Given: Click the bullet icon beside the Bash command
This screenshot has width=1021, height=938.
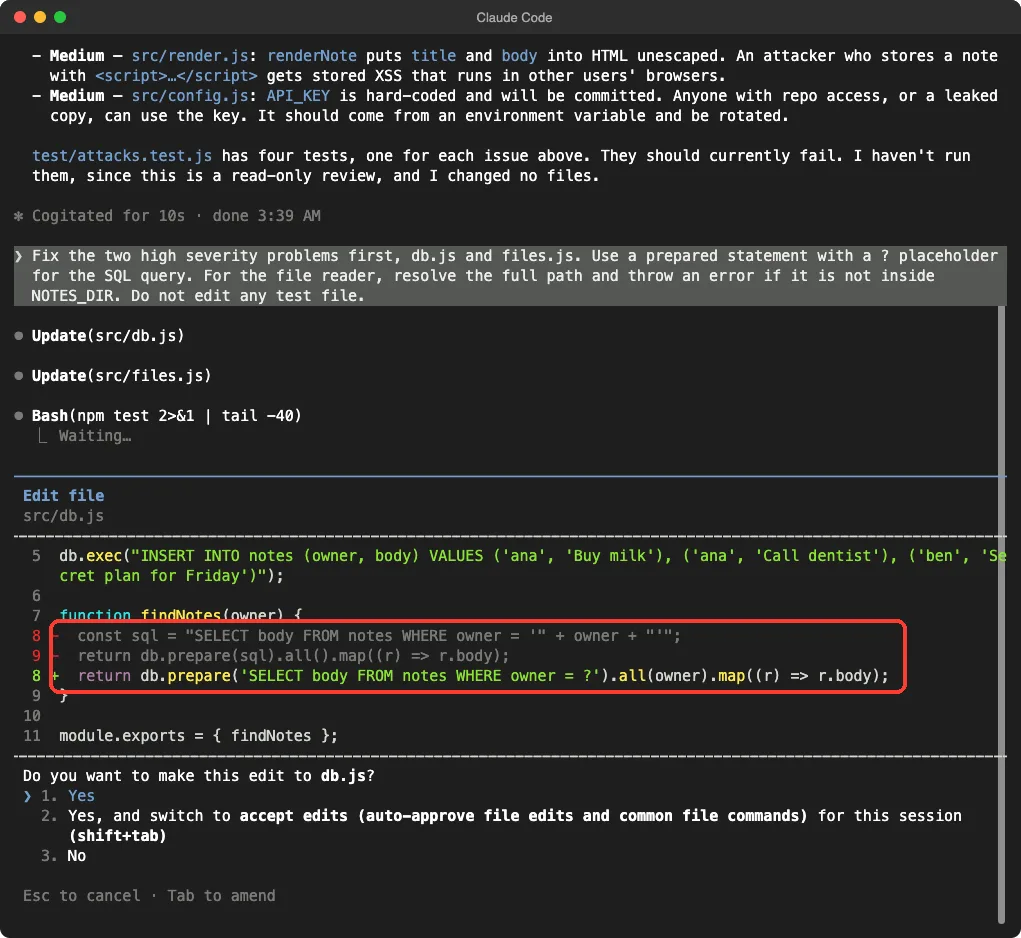Looking at the screenshot, I should click(19, 415).
